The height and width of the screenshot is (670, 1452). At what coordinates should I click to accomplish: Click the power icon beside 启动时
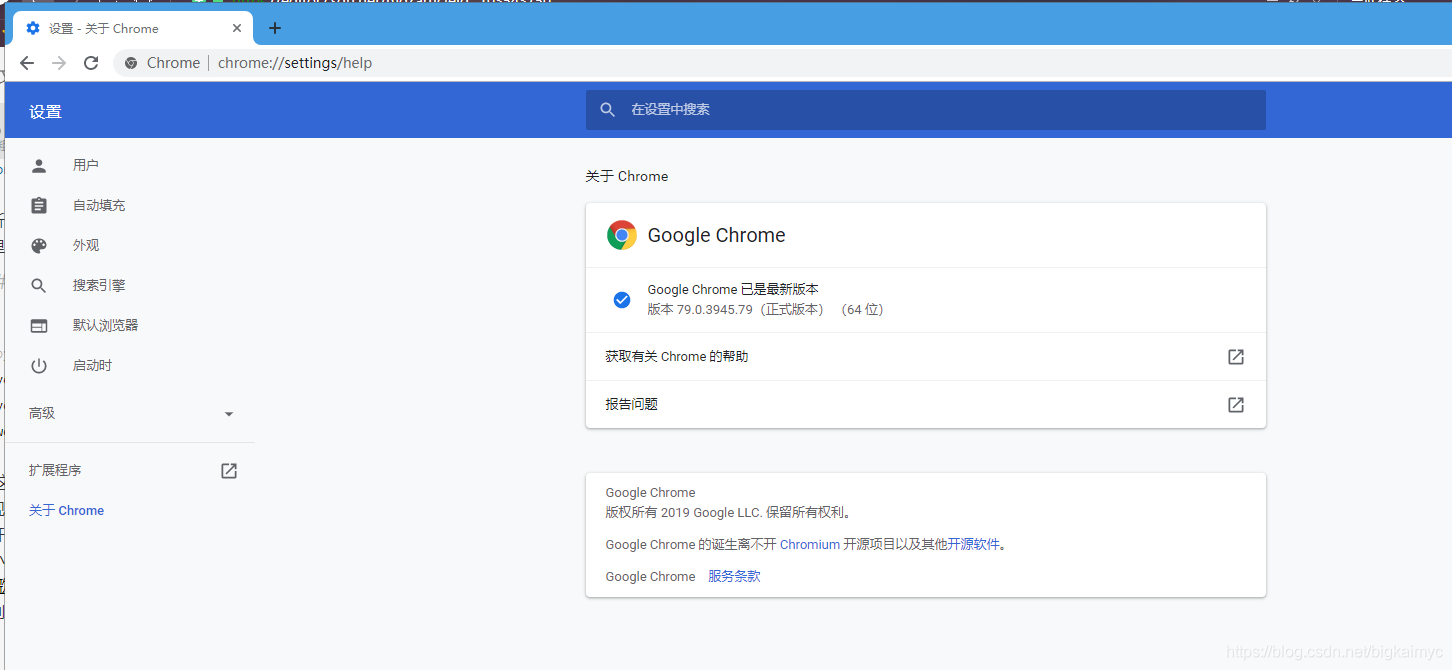(x=39, y=365)
